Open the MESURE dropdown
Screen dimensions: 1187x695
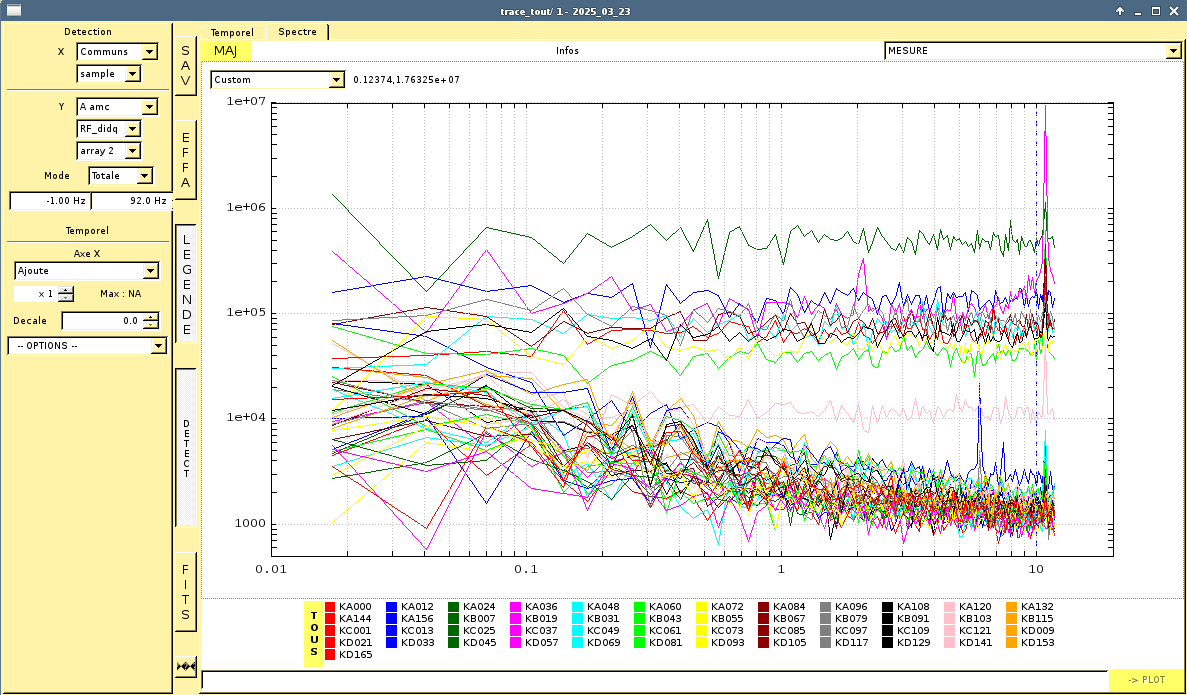coord(1032,51)
